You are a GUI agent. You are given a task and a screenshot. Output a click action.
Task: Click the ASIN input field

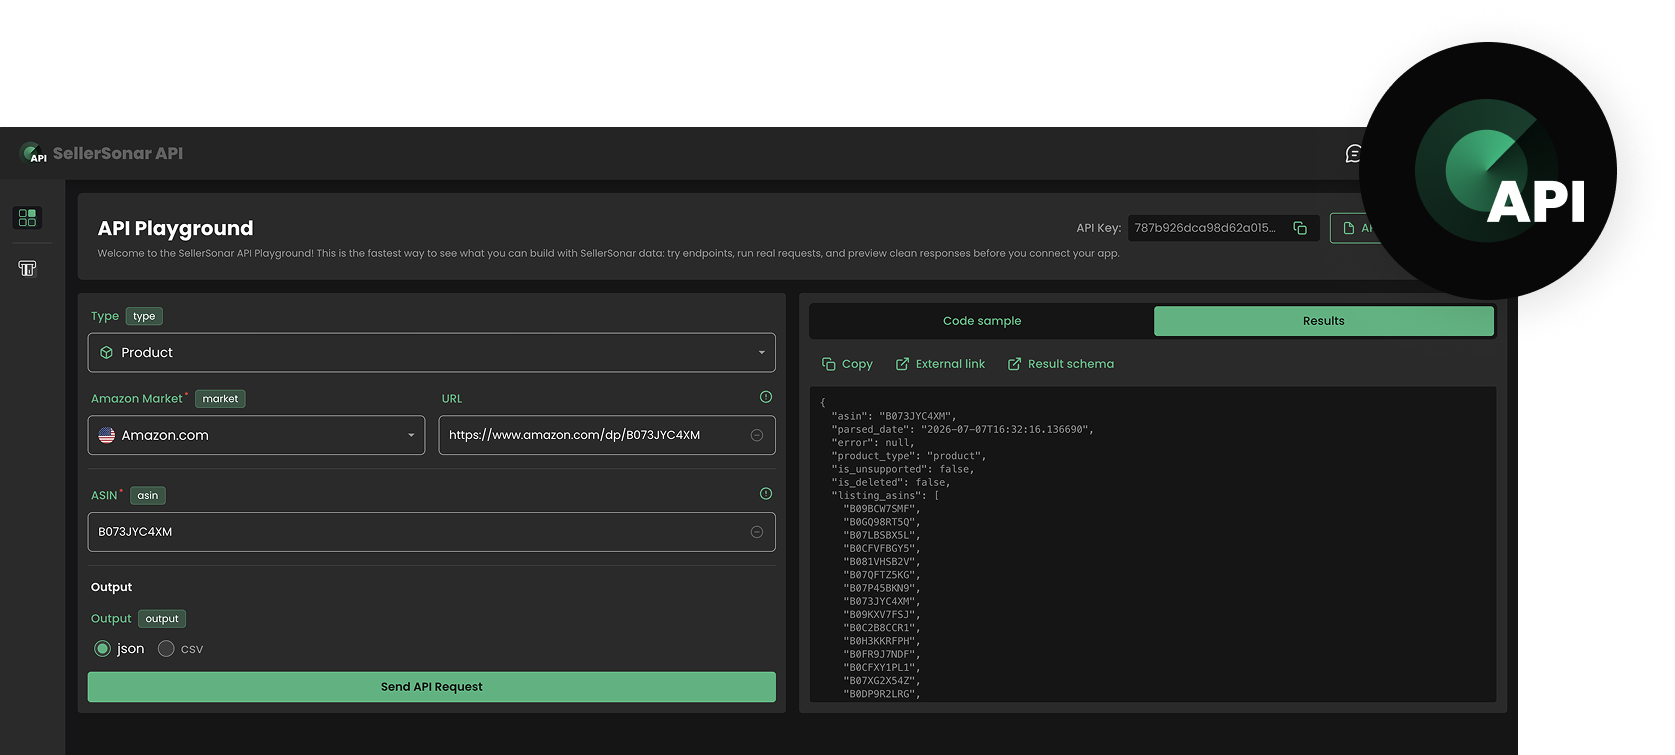(x=432, y=532)
